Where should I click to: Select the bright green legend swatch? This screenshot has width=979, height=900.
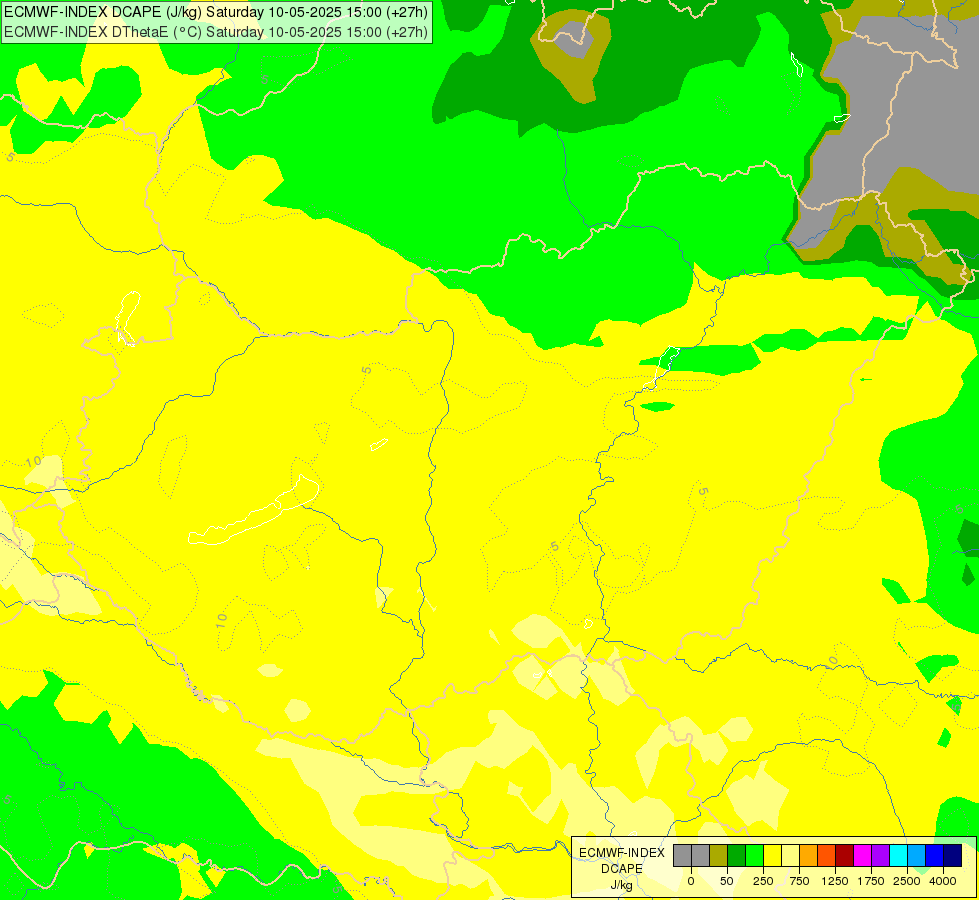pyautogui.click(x=754, y=855)
